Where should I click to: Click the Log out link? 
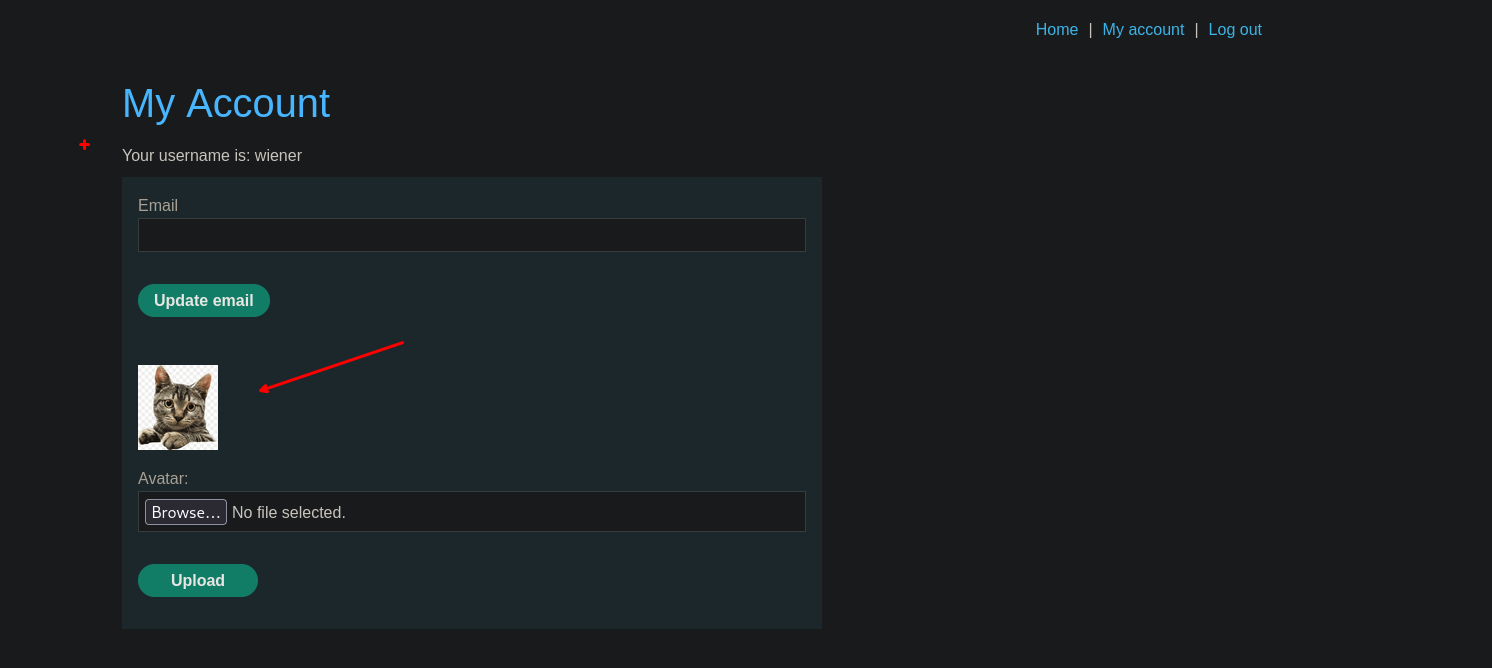tap(1234, 30)
